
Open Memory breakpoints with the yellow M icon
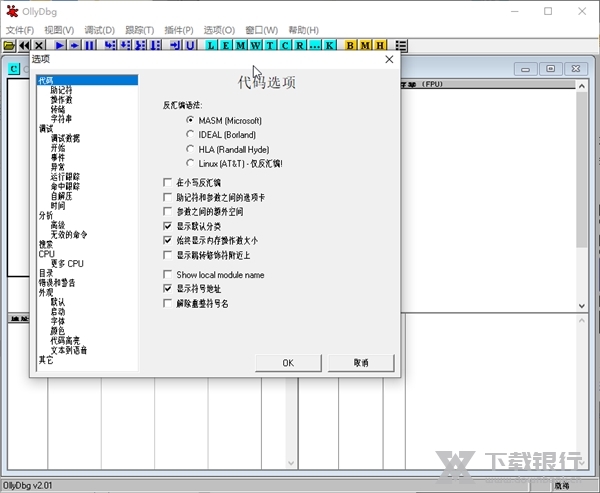[365, 46]
